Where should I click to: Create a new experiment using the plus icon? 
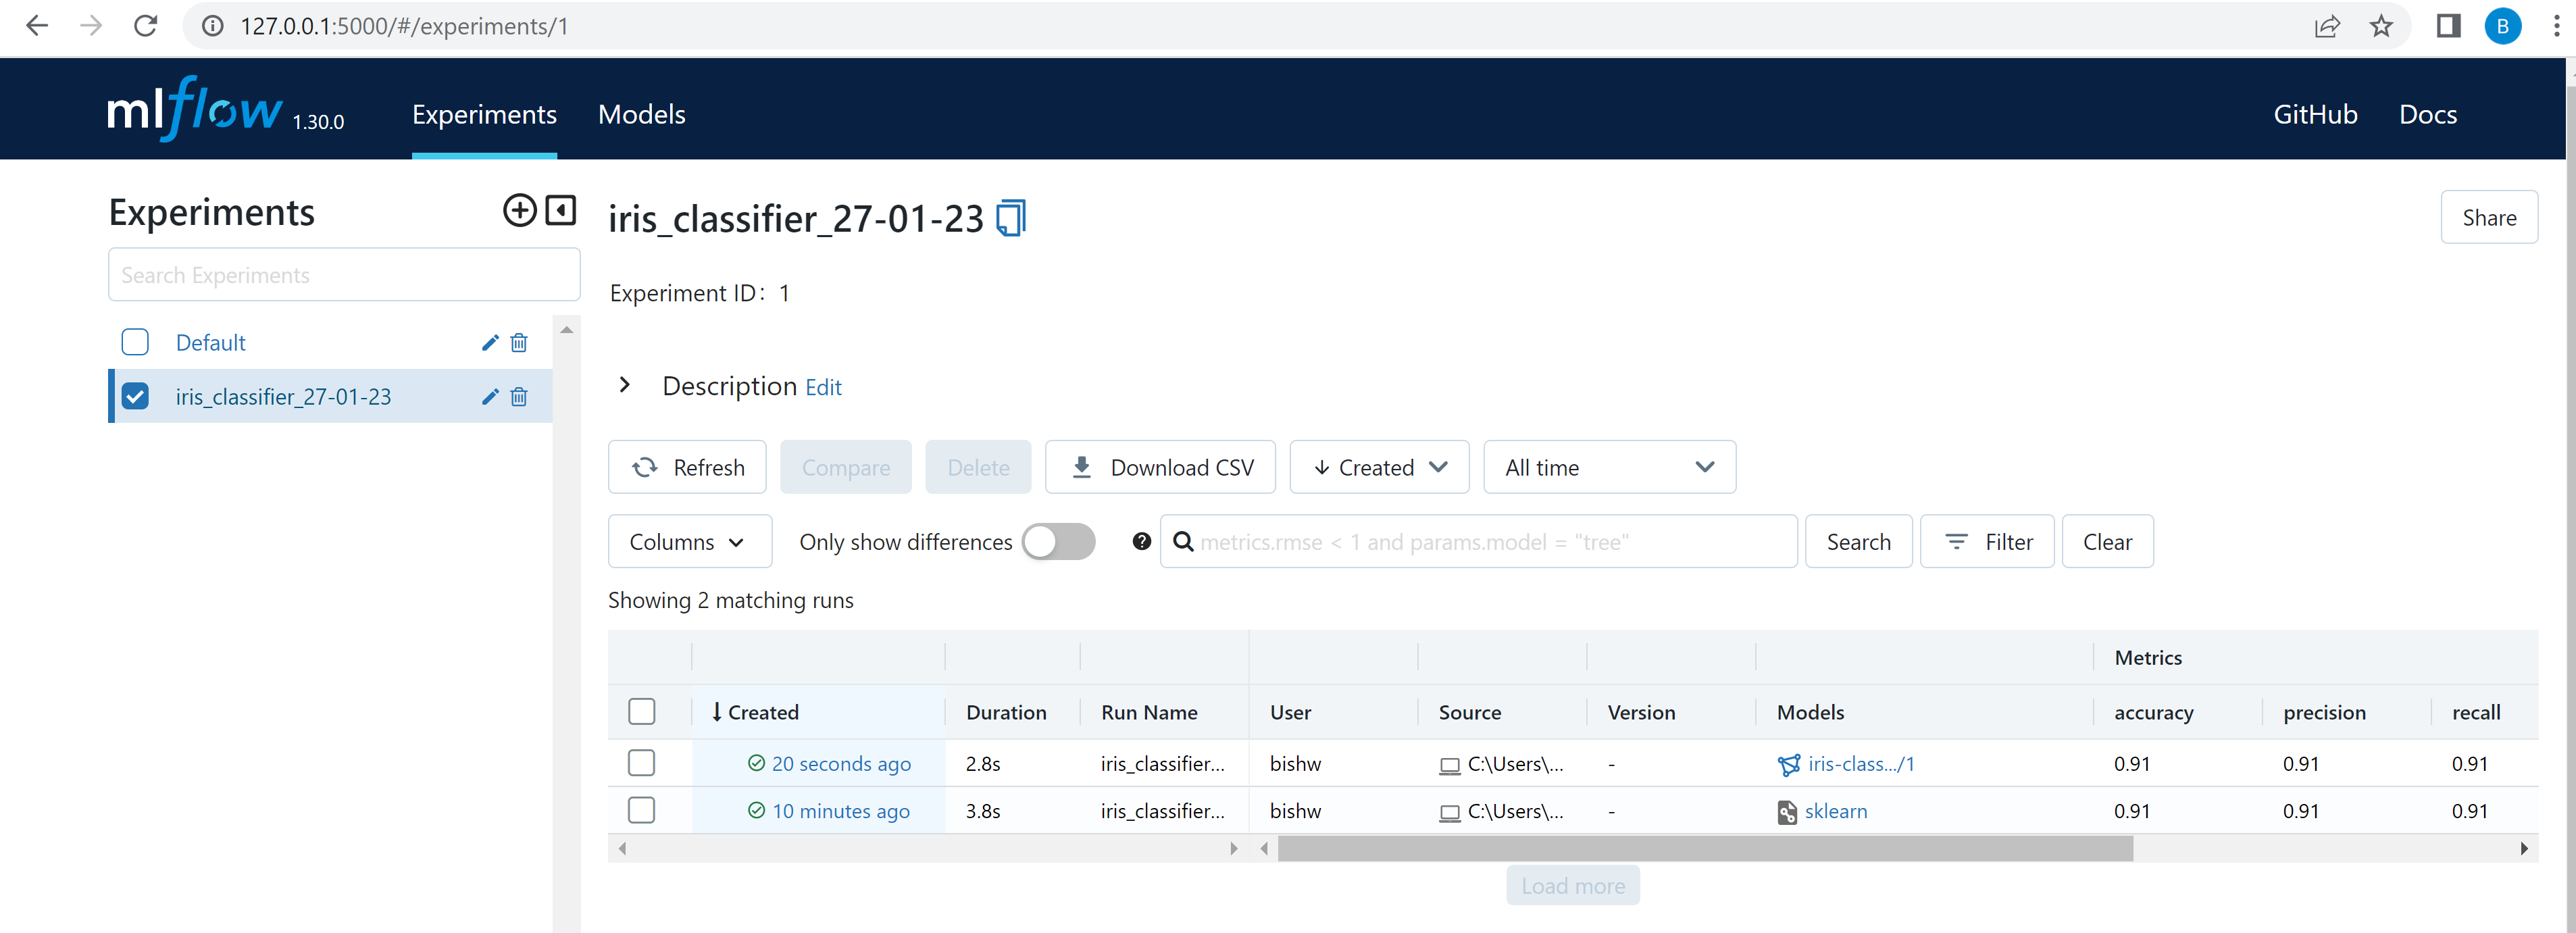(519, 211)
